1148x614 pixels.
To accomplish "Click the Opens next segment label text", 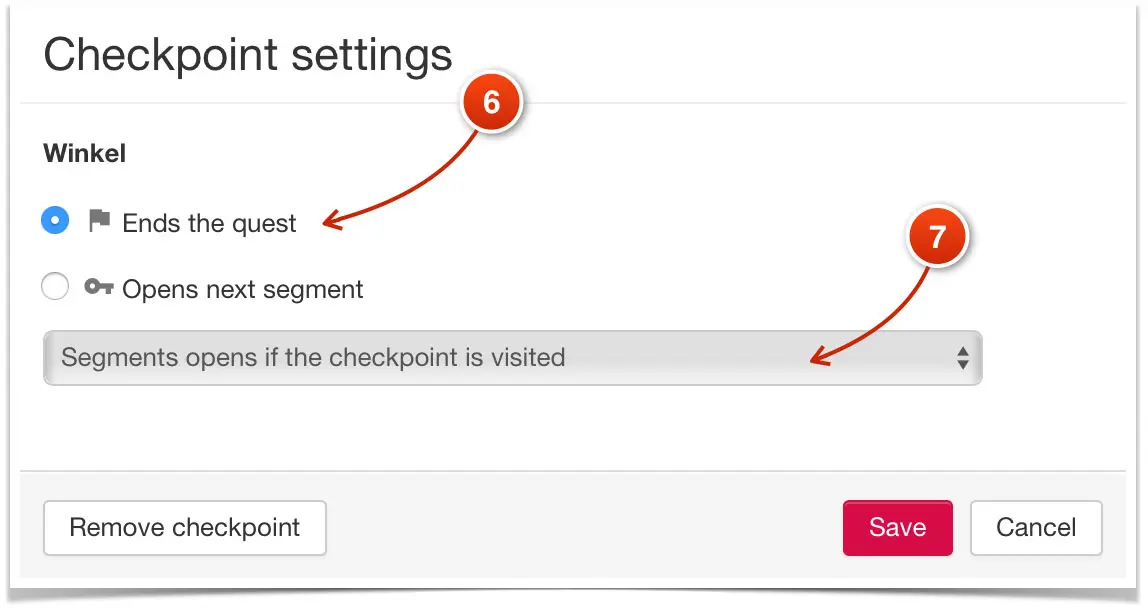I will [242, 289].
